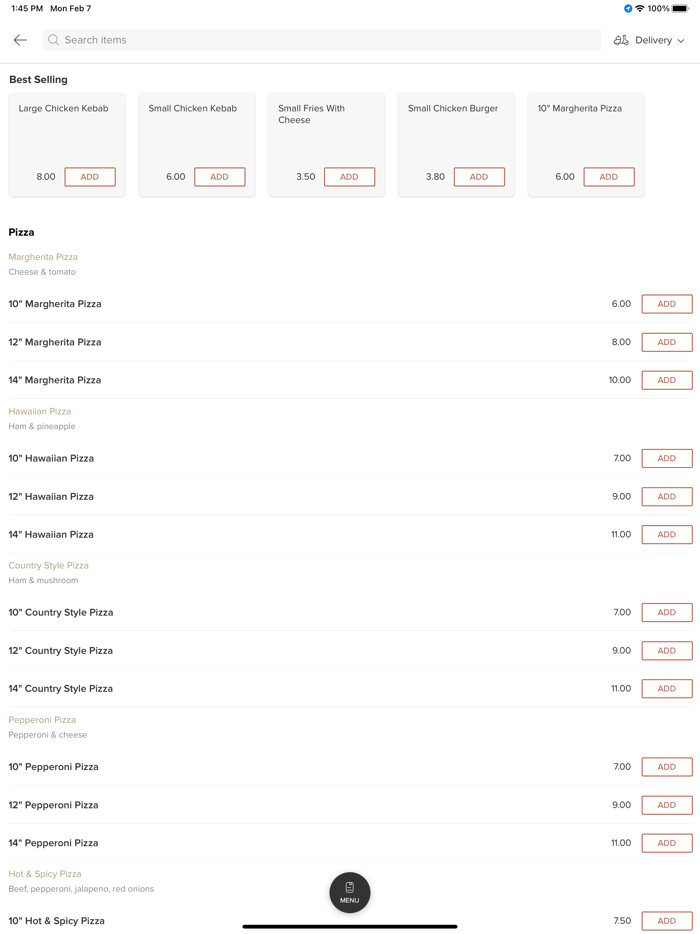Open the floating Menu button
Image resolution: width=700 pixels, height=934 pixels.
(349, 892)
